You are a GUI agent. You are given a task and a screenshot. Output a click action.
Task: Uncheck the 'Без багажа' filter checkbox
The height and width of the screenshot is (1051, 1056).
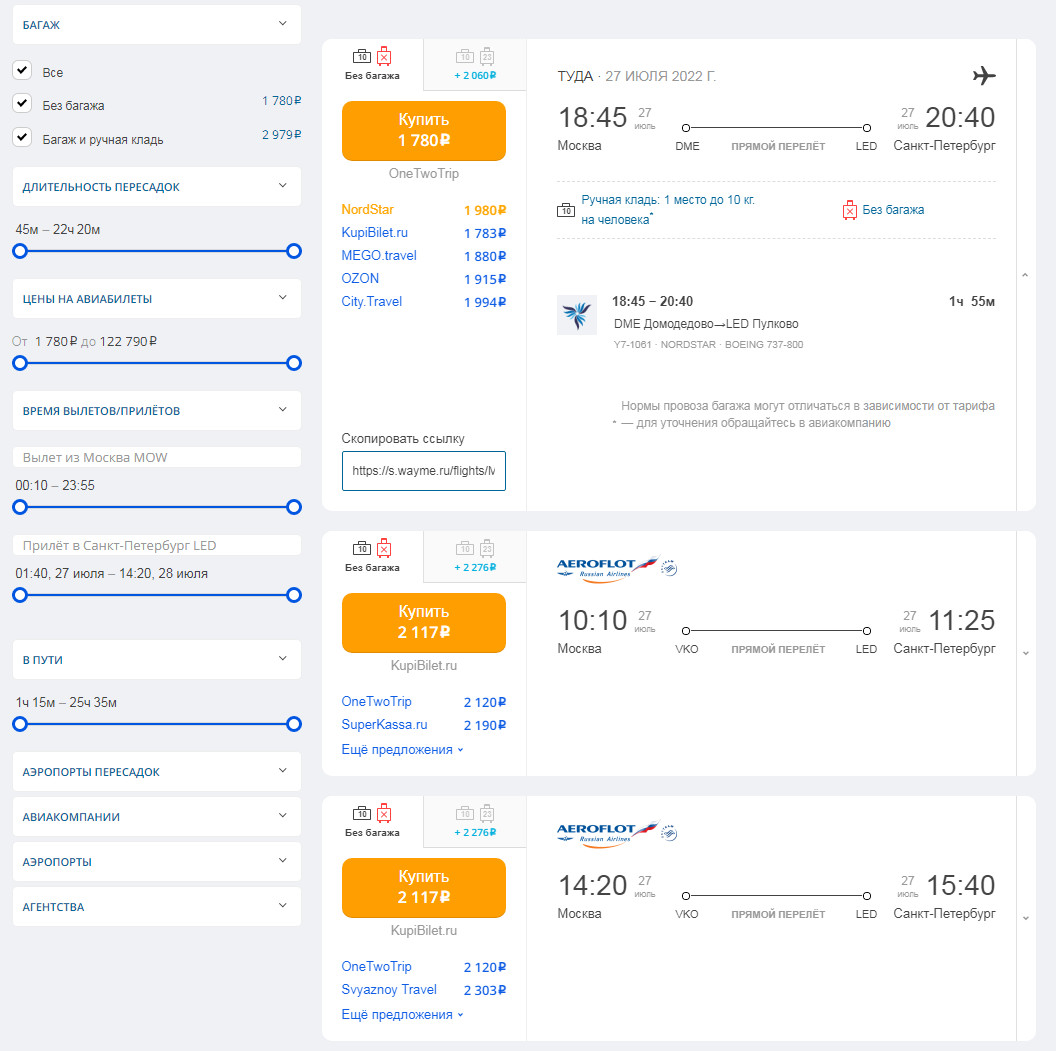(22, 104)
